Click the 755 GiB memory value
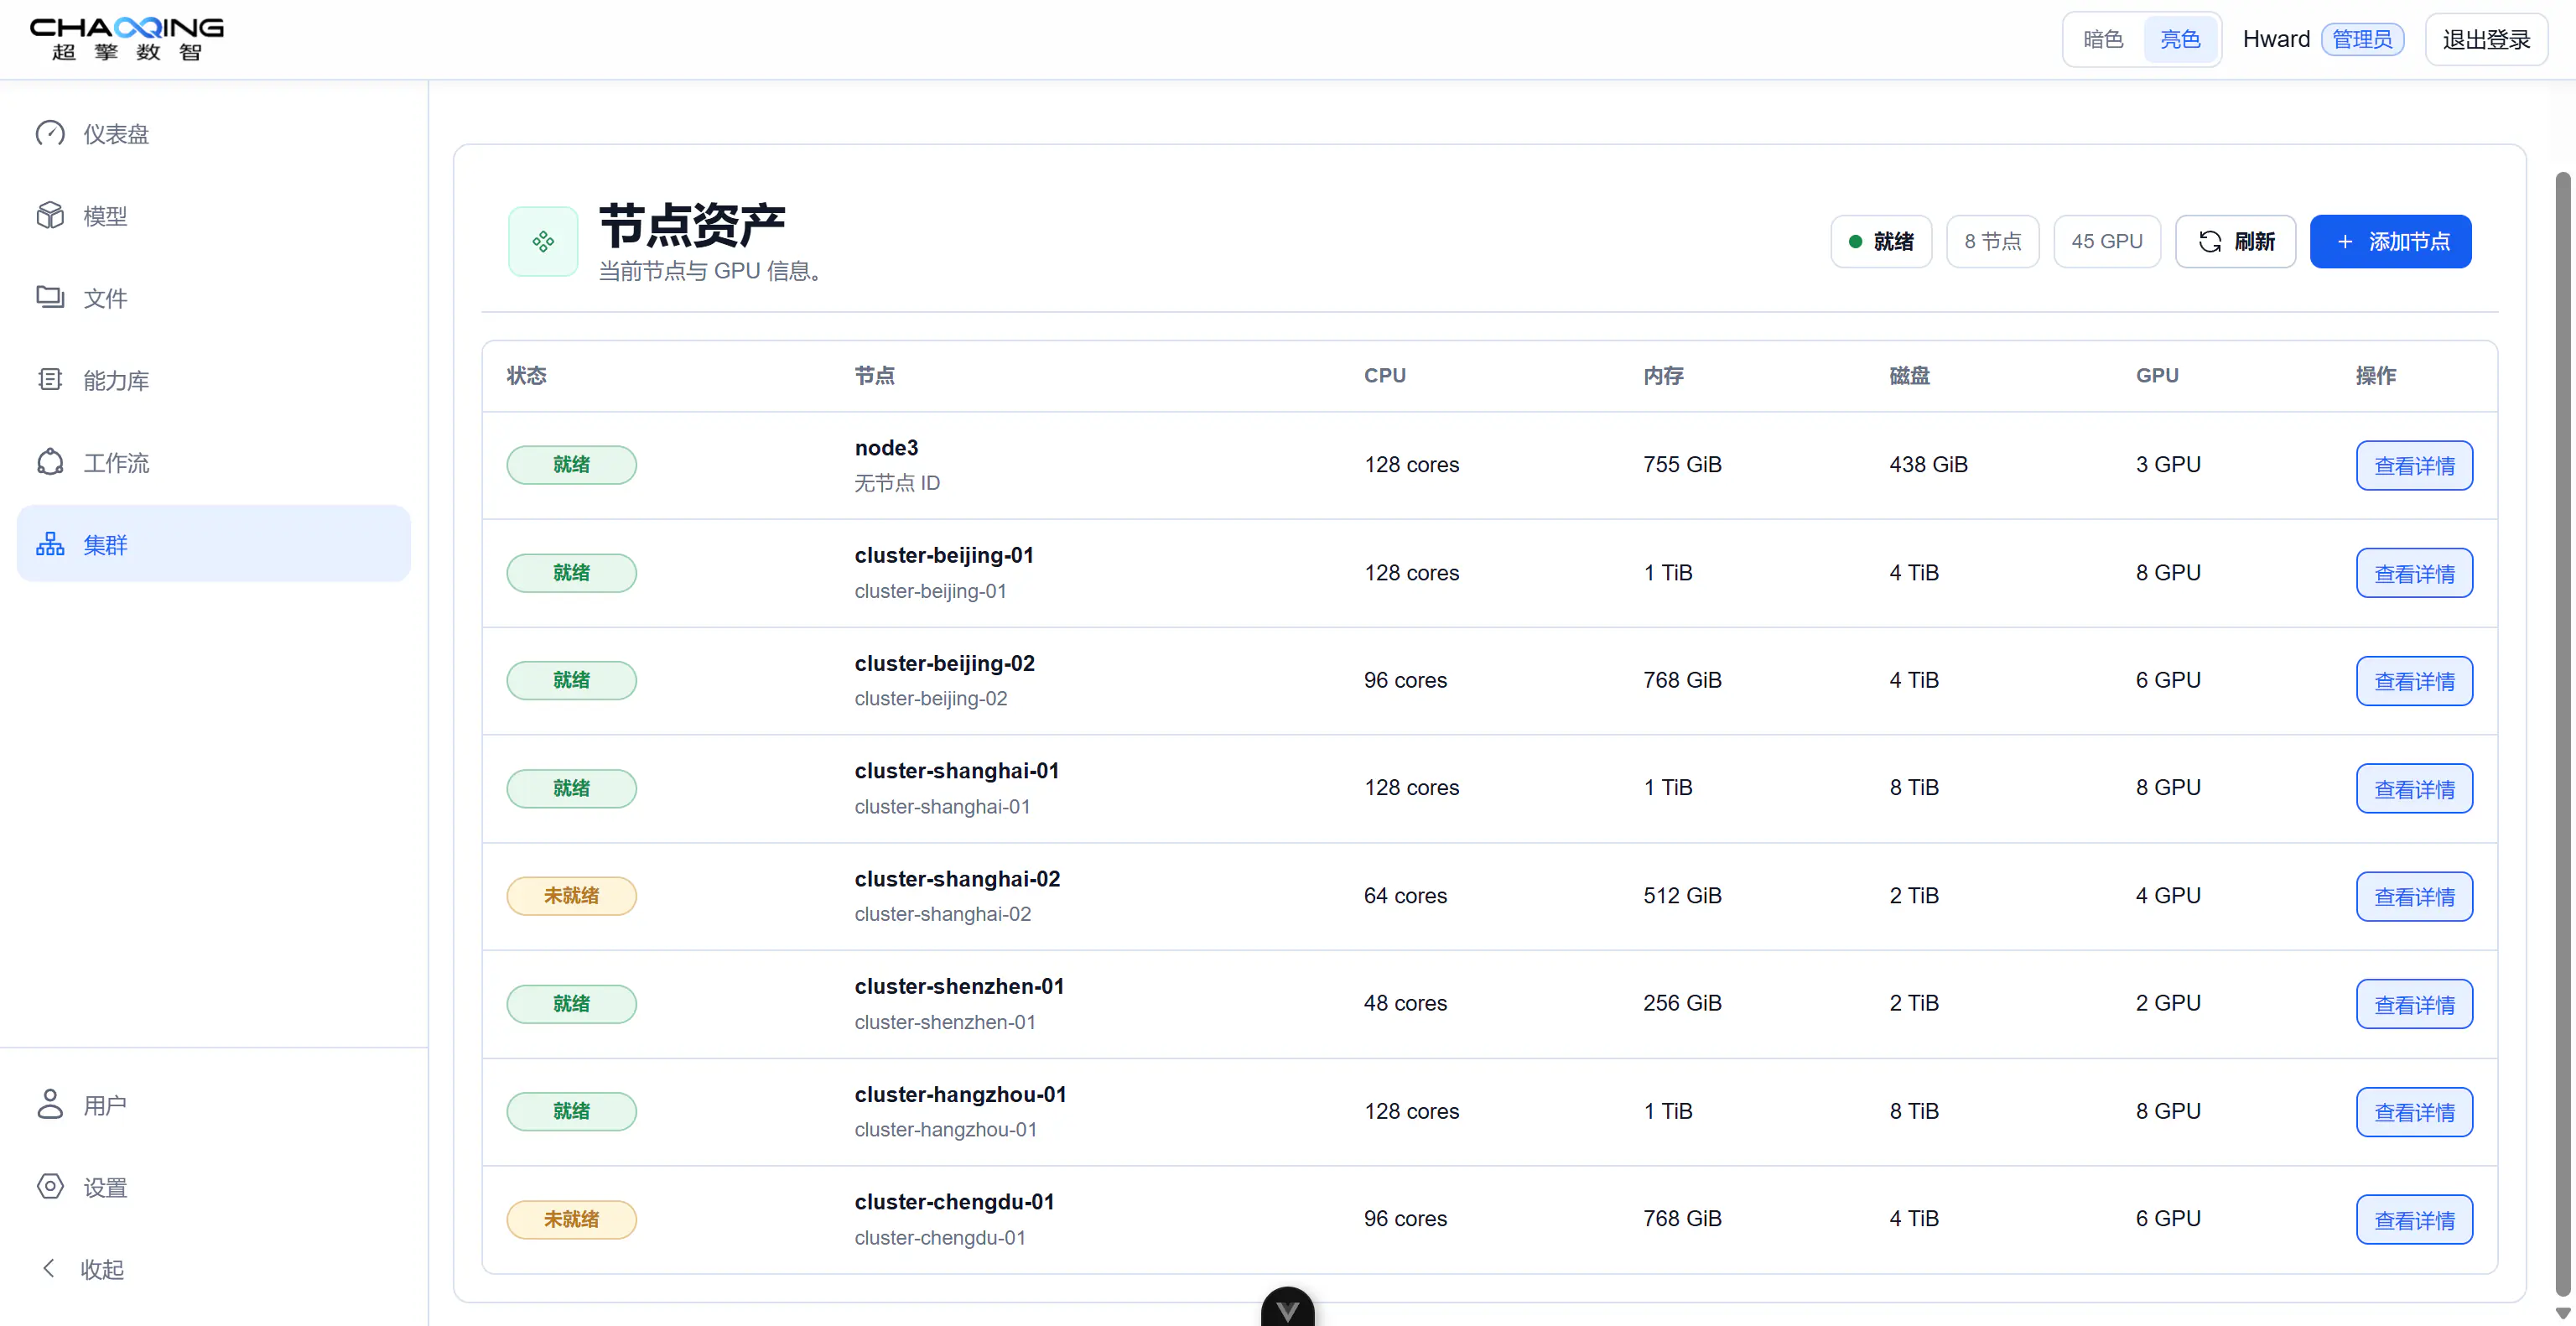 coord(1682,464)
